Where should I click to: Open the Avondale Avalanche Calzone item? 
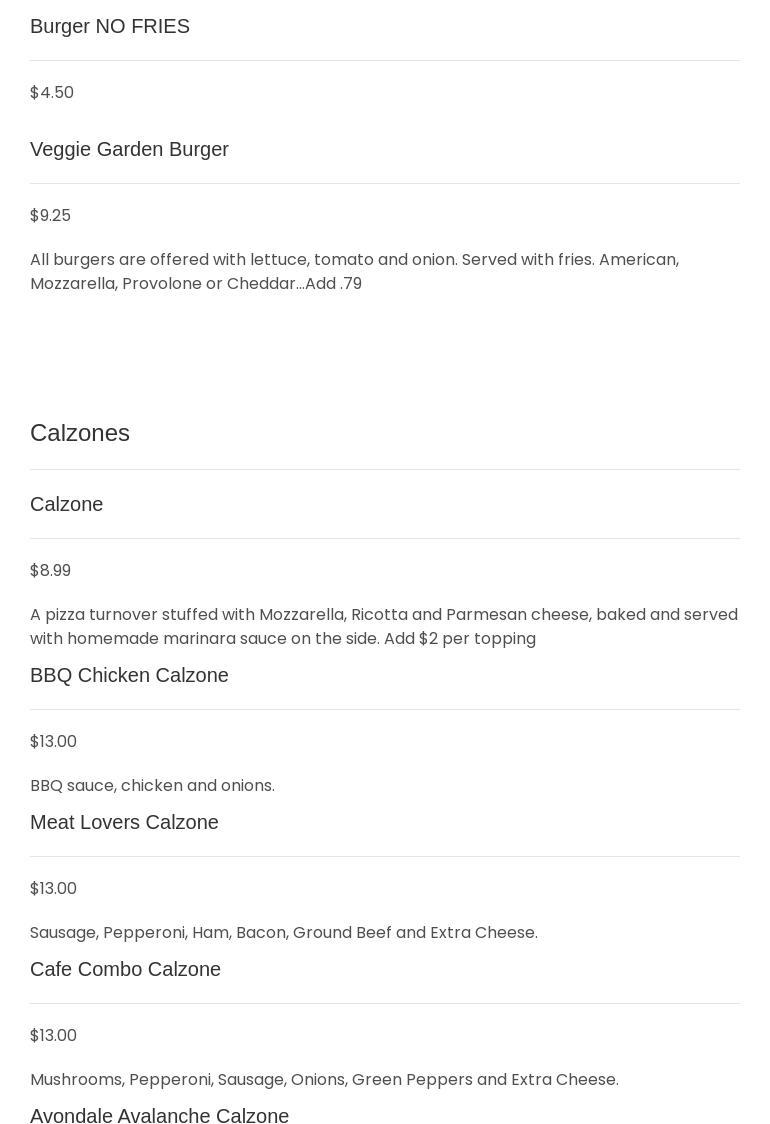tap(159, 1115)
